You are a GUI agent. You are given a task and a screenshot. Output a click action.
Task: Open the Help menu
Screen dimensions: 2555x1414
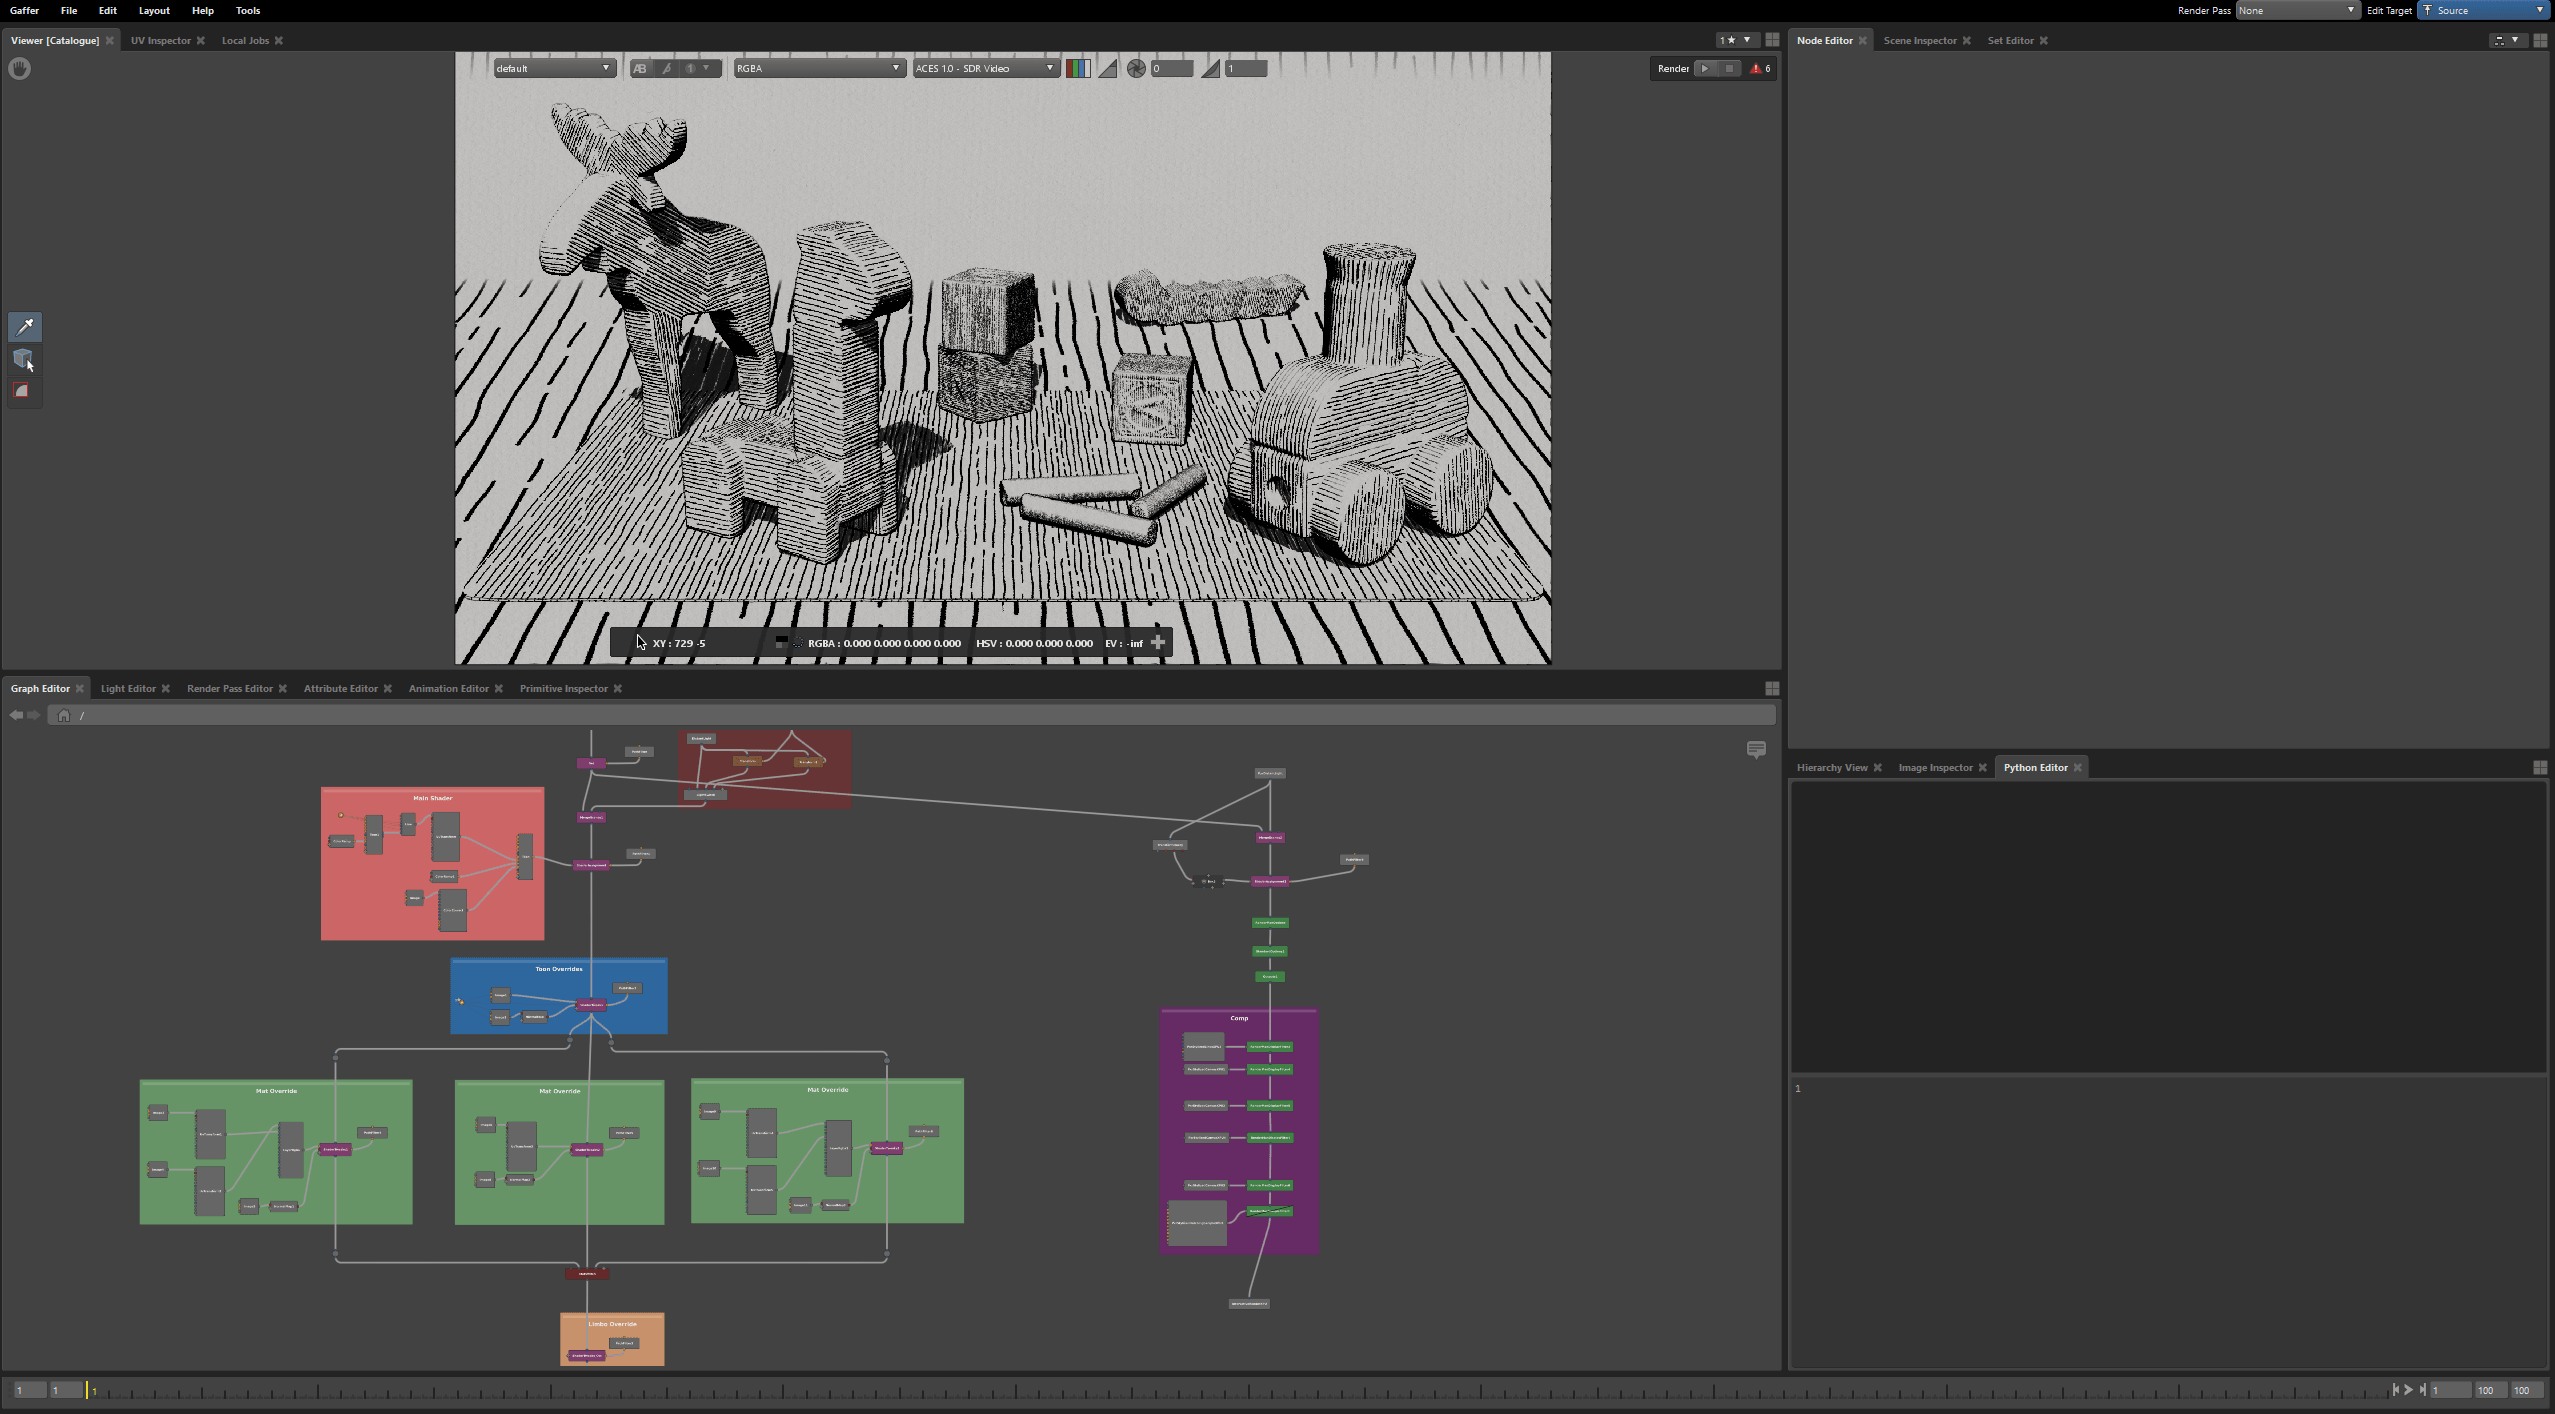point(203,10)
